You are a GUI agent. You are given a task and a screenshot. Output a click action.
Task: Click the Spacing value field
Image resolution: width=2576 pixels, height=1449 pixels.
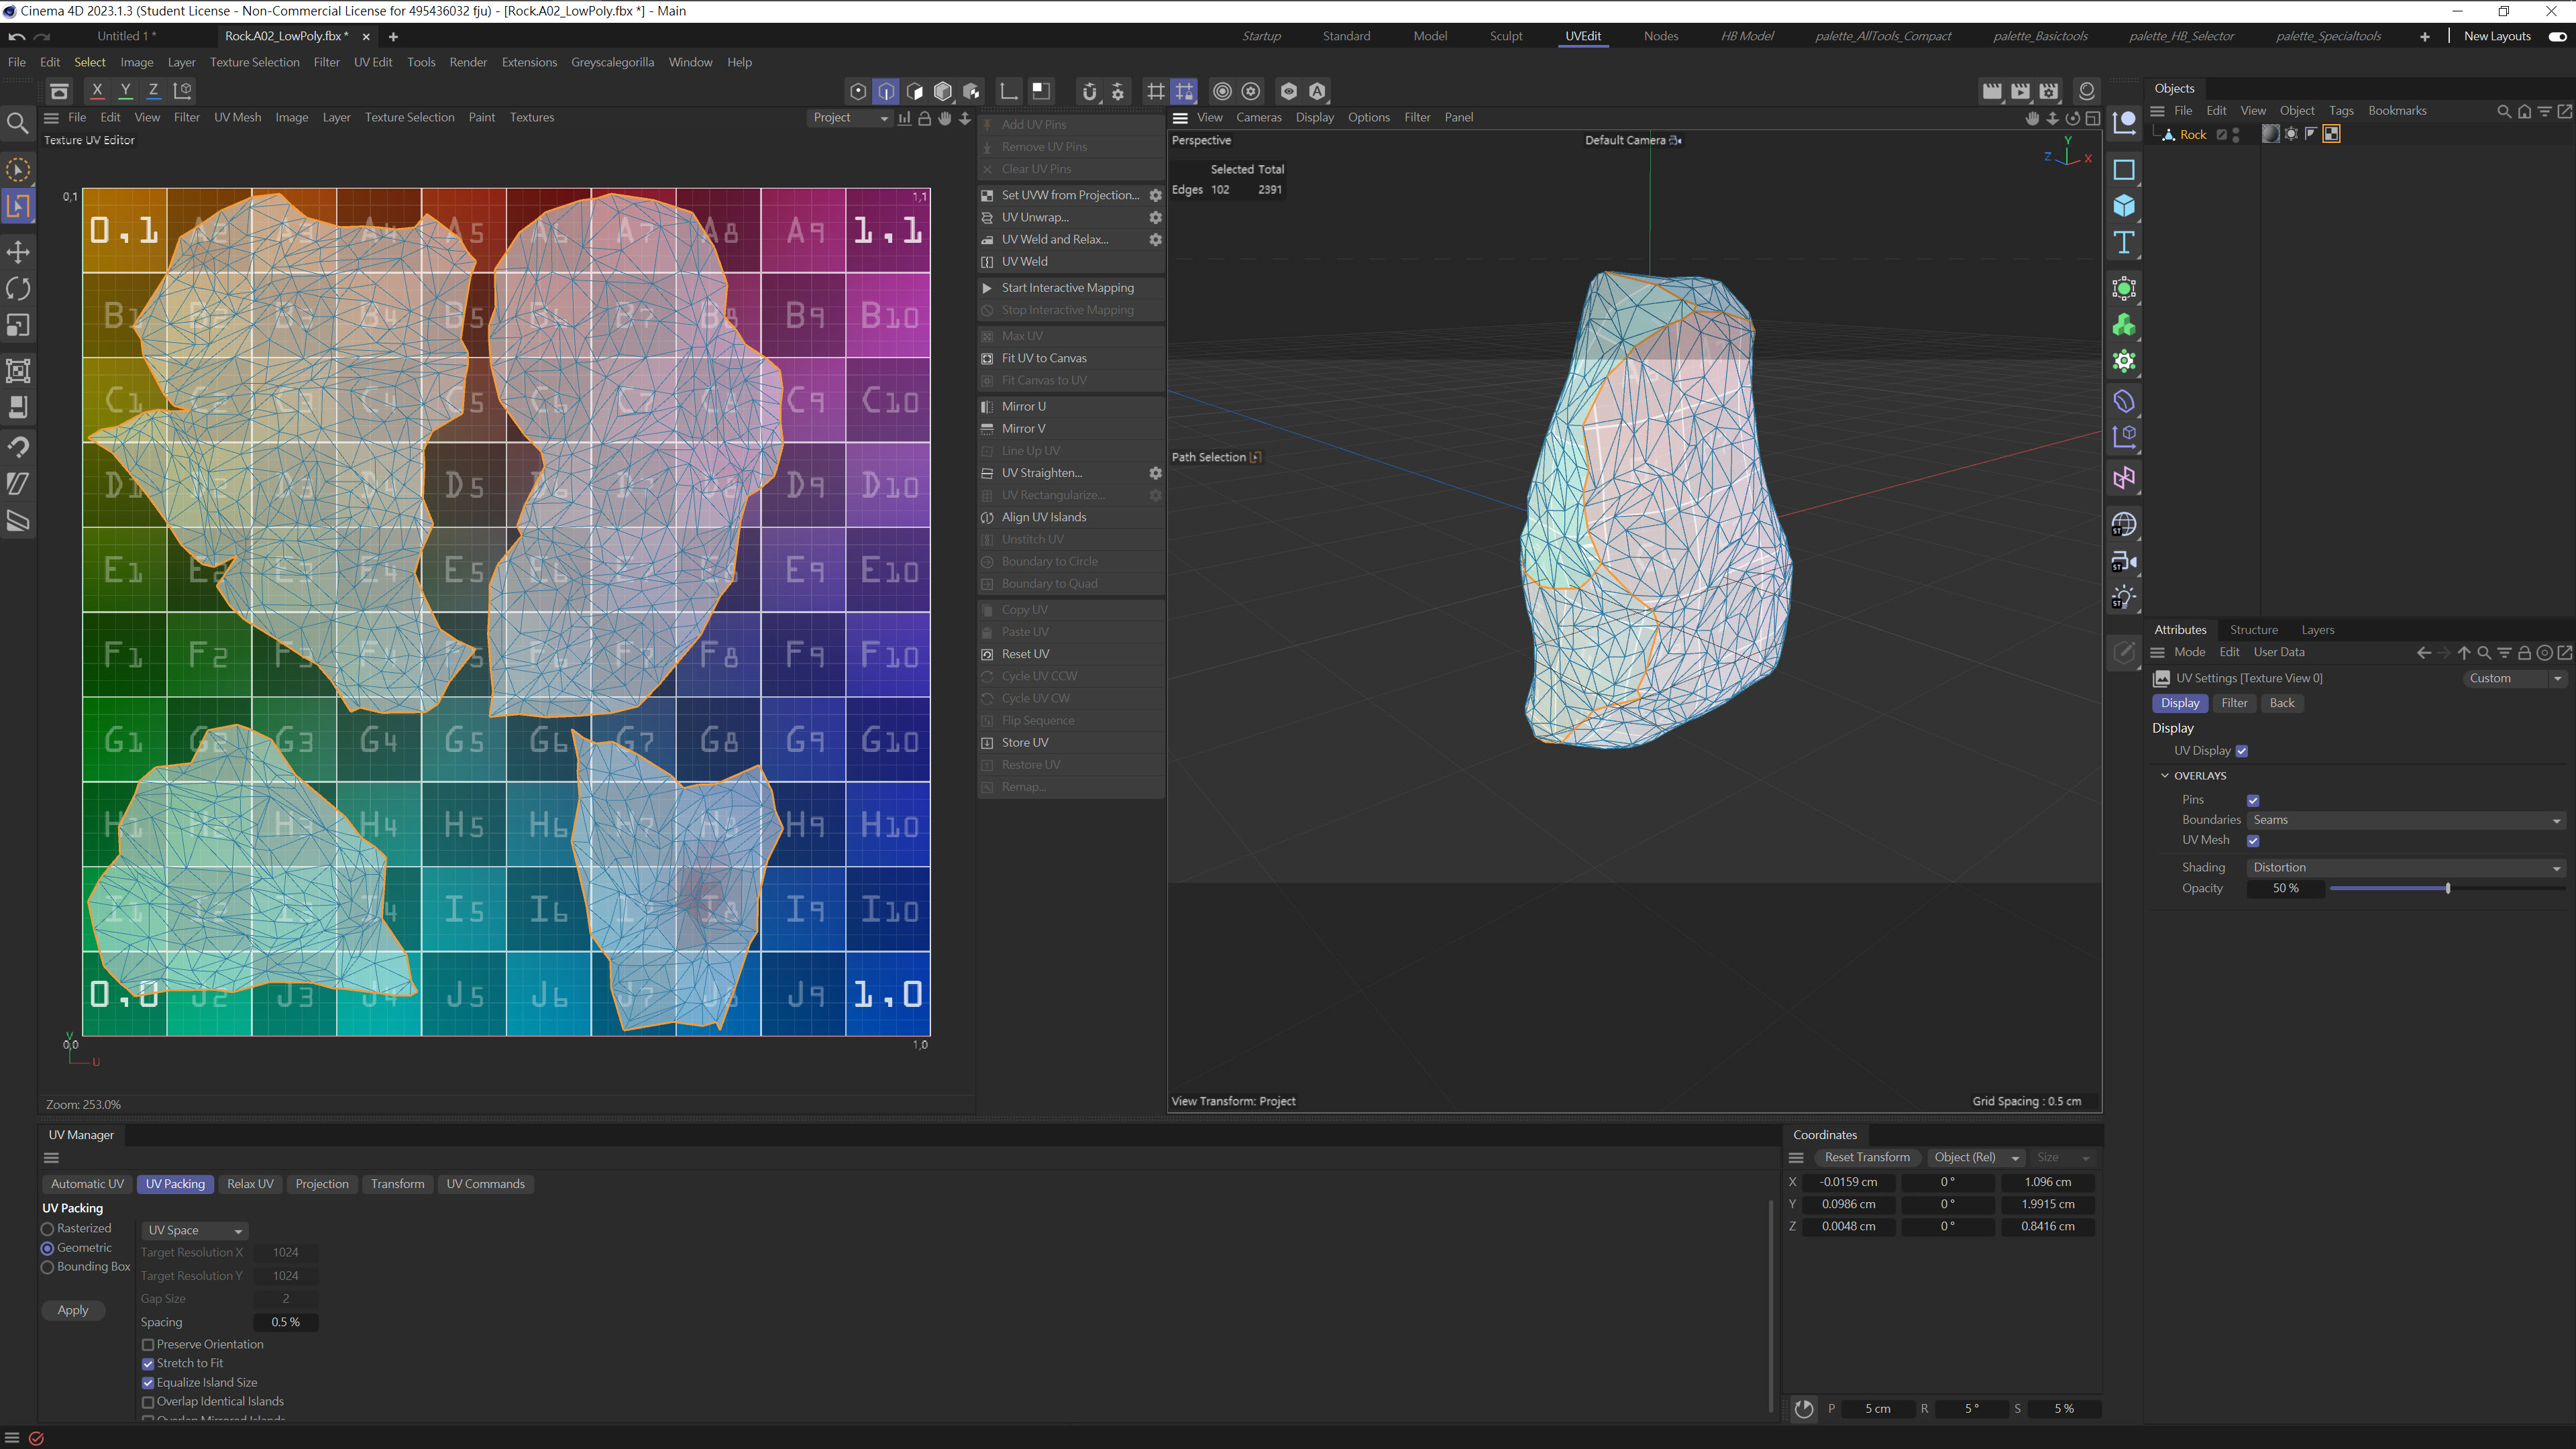[x=285, y=1322]
